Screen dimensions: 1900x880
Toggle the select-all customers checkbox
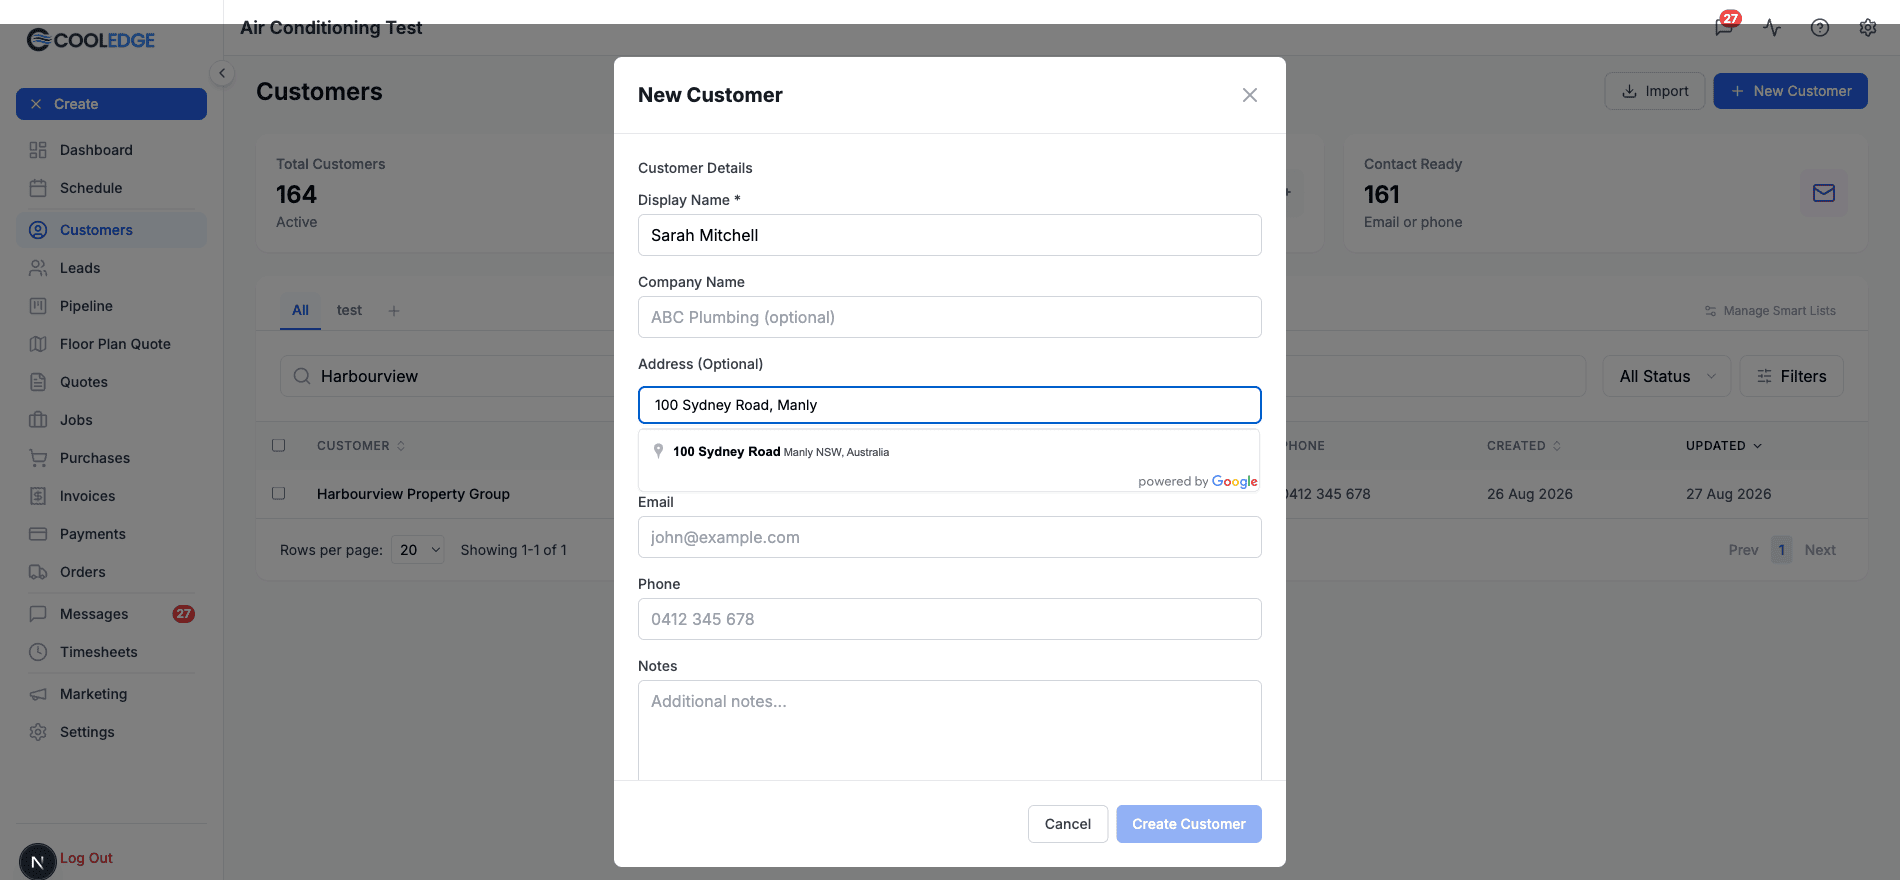[279, 445]
